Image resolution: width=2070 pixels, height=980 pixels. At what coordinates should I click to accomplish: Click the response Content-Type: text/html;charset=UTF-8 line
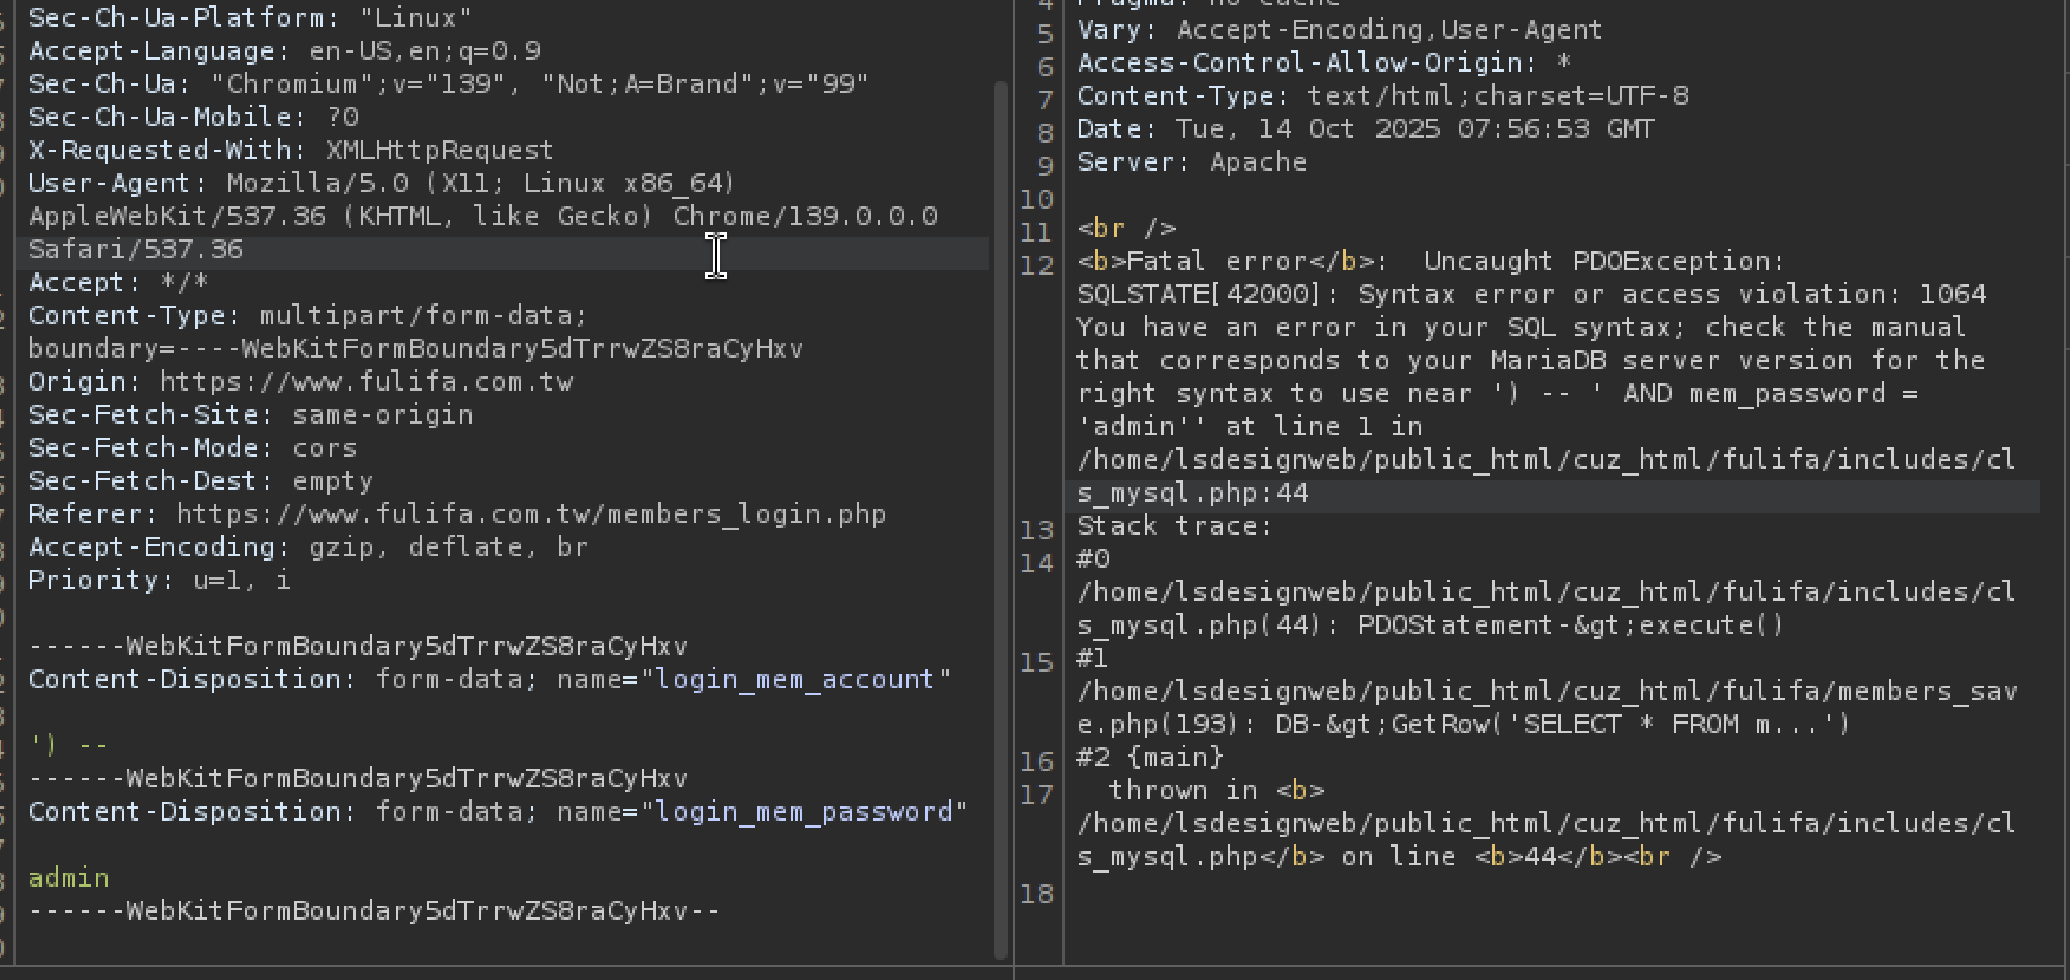pyautogui.click(x=1383, y=96)
